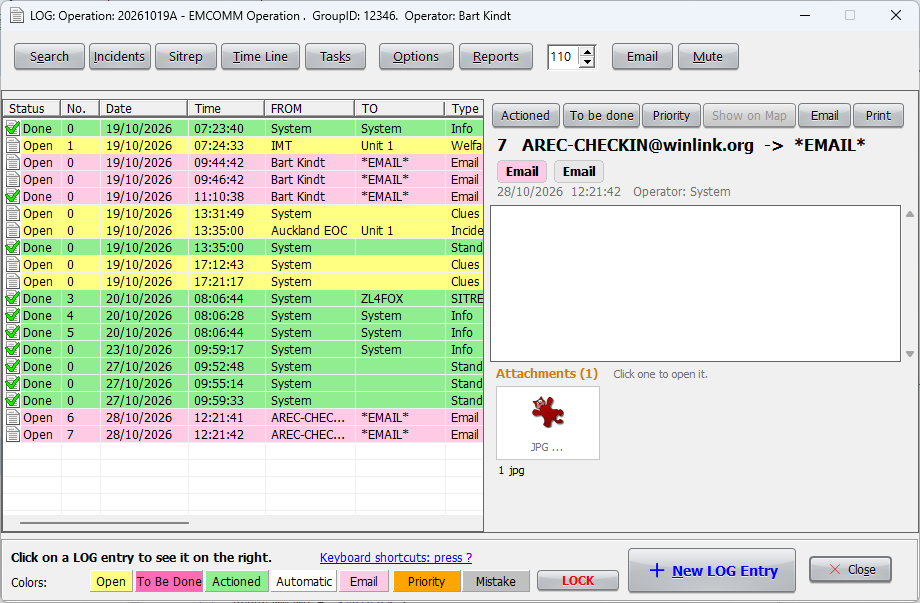The image size is (920, 603).
Task: Click the pink To Be Done color swatch
Action: [170, 581]
